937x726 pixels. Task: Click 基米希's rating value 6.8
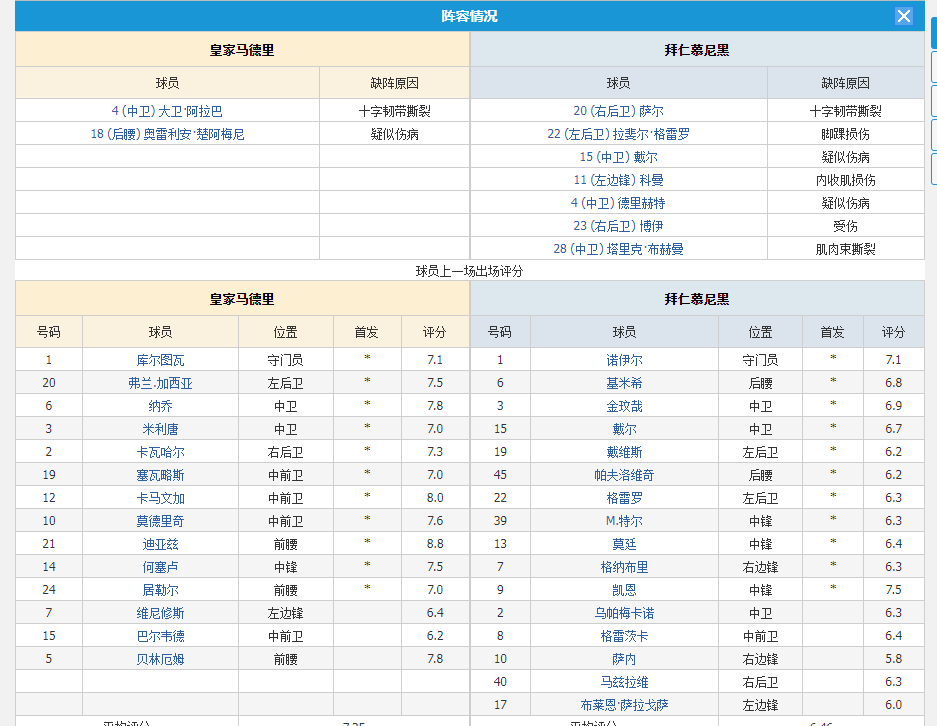pos(893,382)
